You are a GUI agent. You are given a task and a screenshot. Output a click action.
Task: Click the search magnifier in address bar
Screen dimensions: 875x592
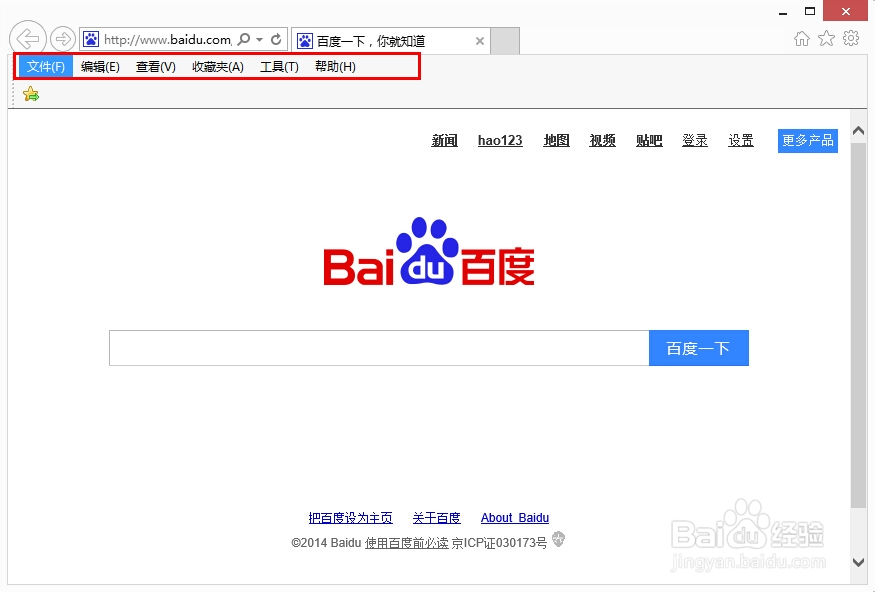pyautogui.click(x=244, y=39)
